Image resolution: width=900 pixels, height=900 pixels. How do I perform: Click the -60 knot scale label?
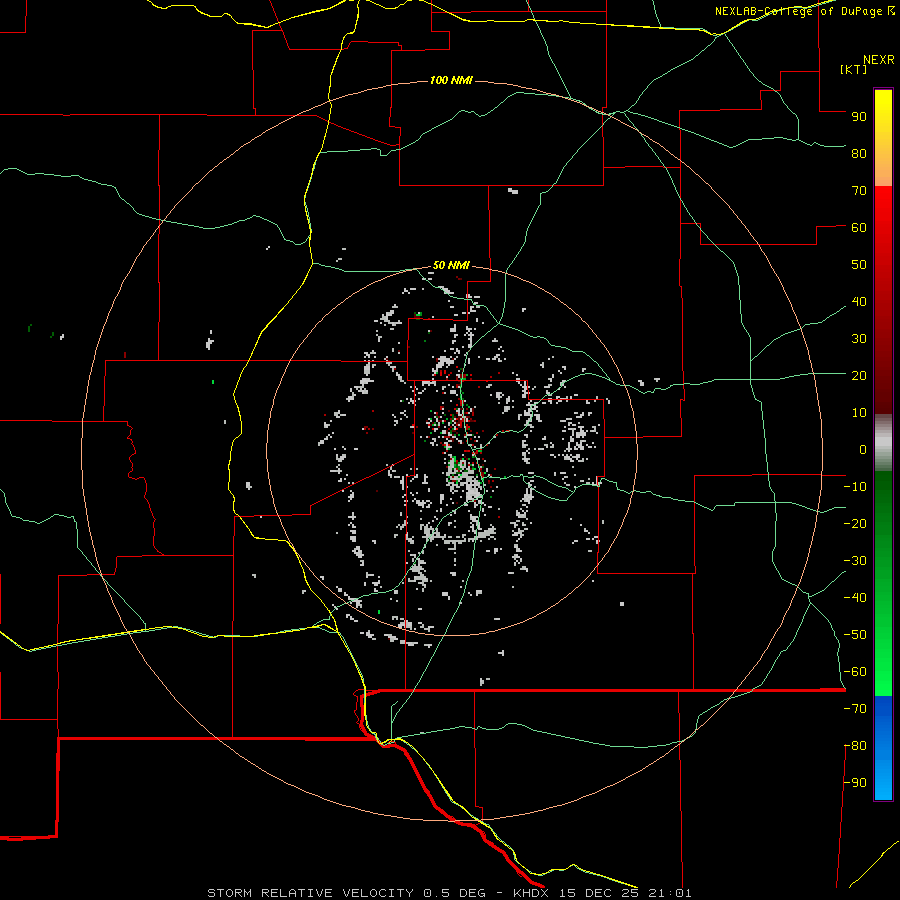[855, 672]
